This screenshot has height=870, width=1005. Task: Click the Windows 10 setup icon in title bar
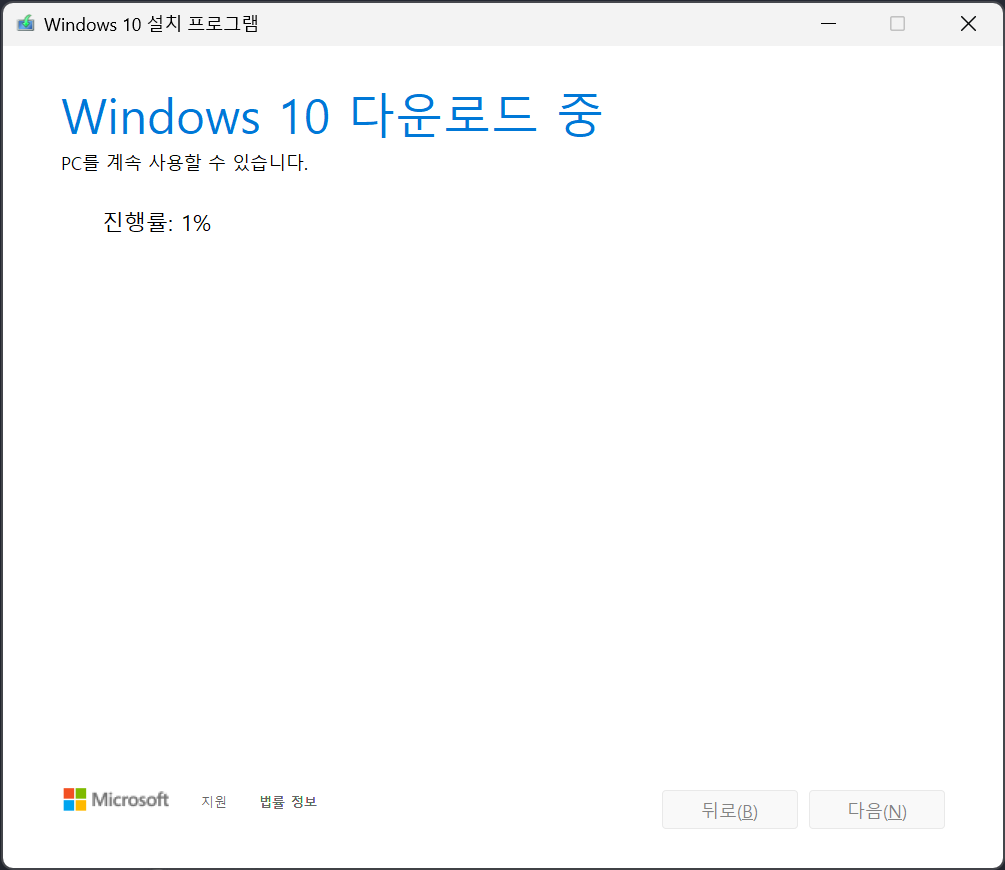[x=26, y=24]
